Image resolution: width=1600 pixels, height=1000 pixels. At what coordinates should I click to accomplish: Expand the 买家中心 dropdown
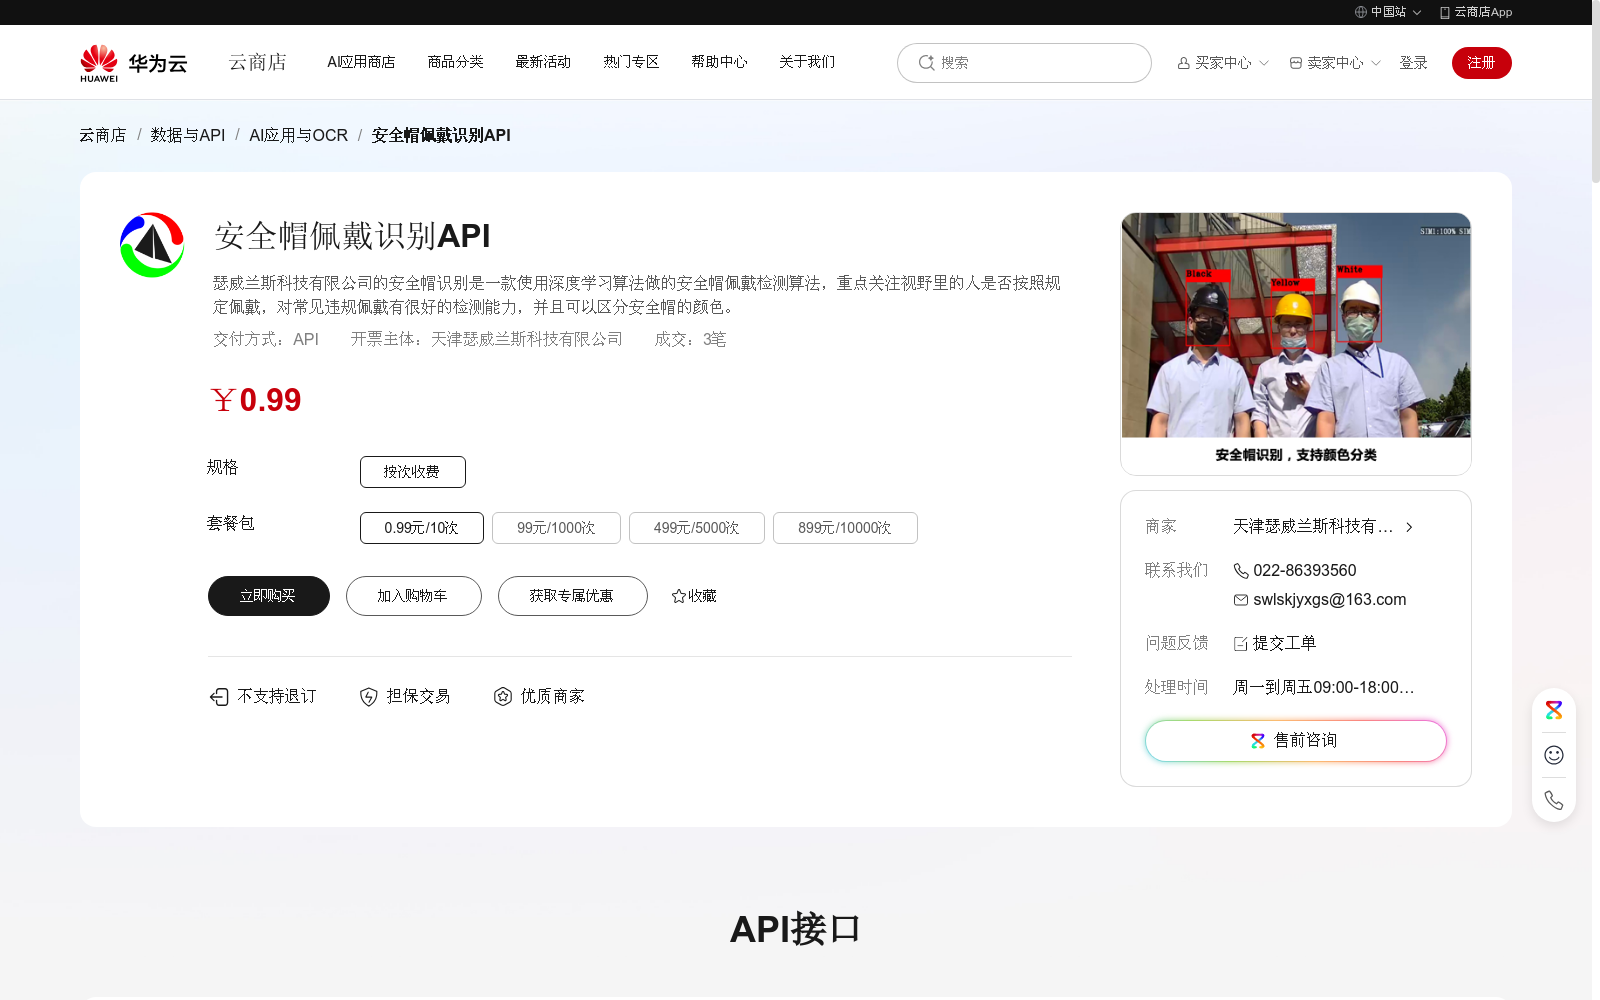[1264, 63]
